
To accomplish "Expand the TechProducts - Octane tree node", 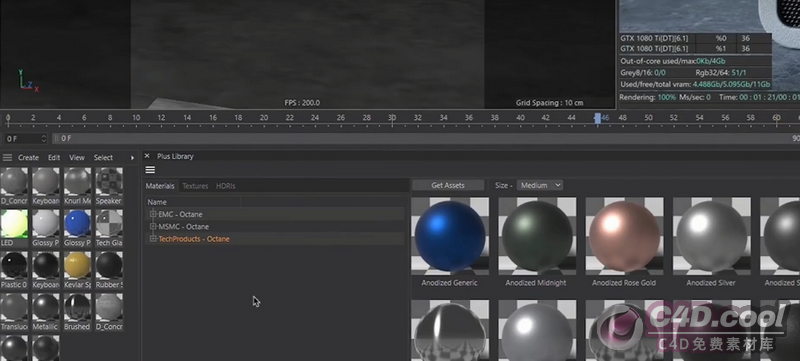I will 153,239.
